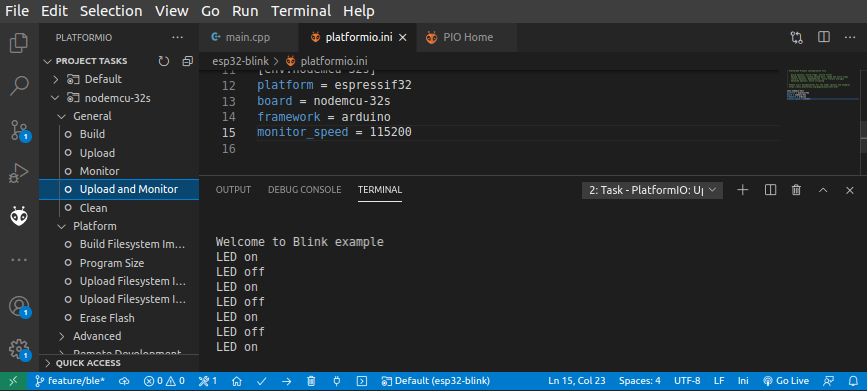Toggle notifications bell in status bar
This screenshot has height=391, width=867.
coord(853,380)
